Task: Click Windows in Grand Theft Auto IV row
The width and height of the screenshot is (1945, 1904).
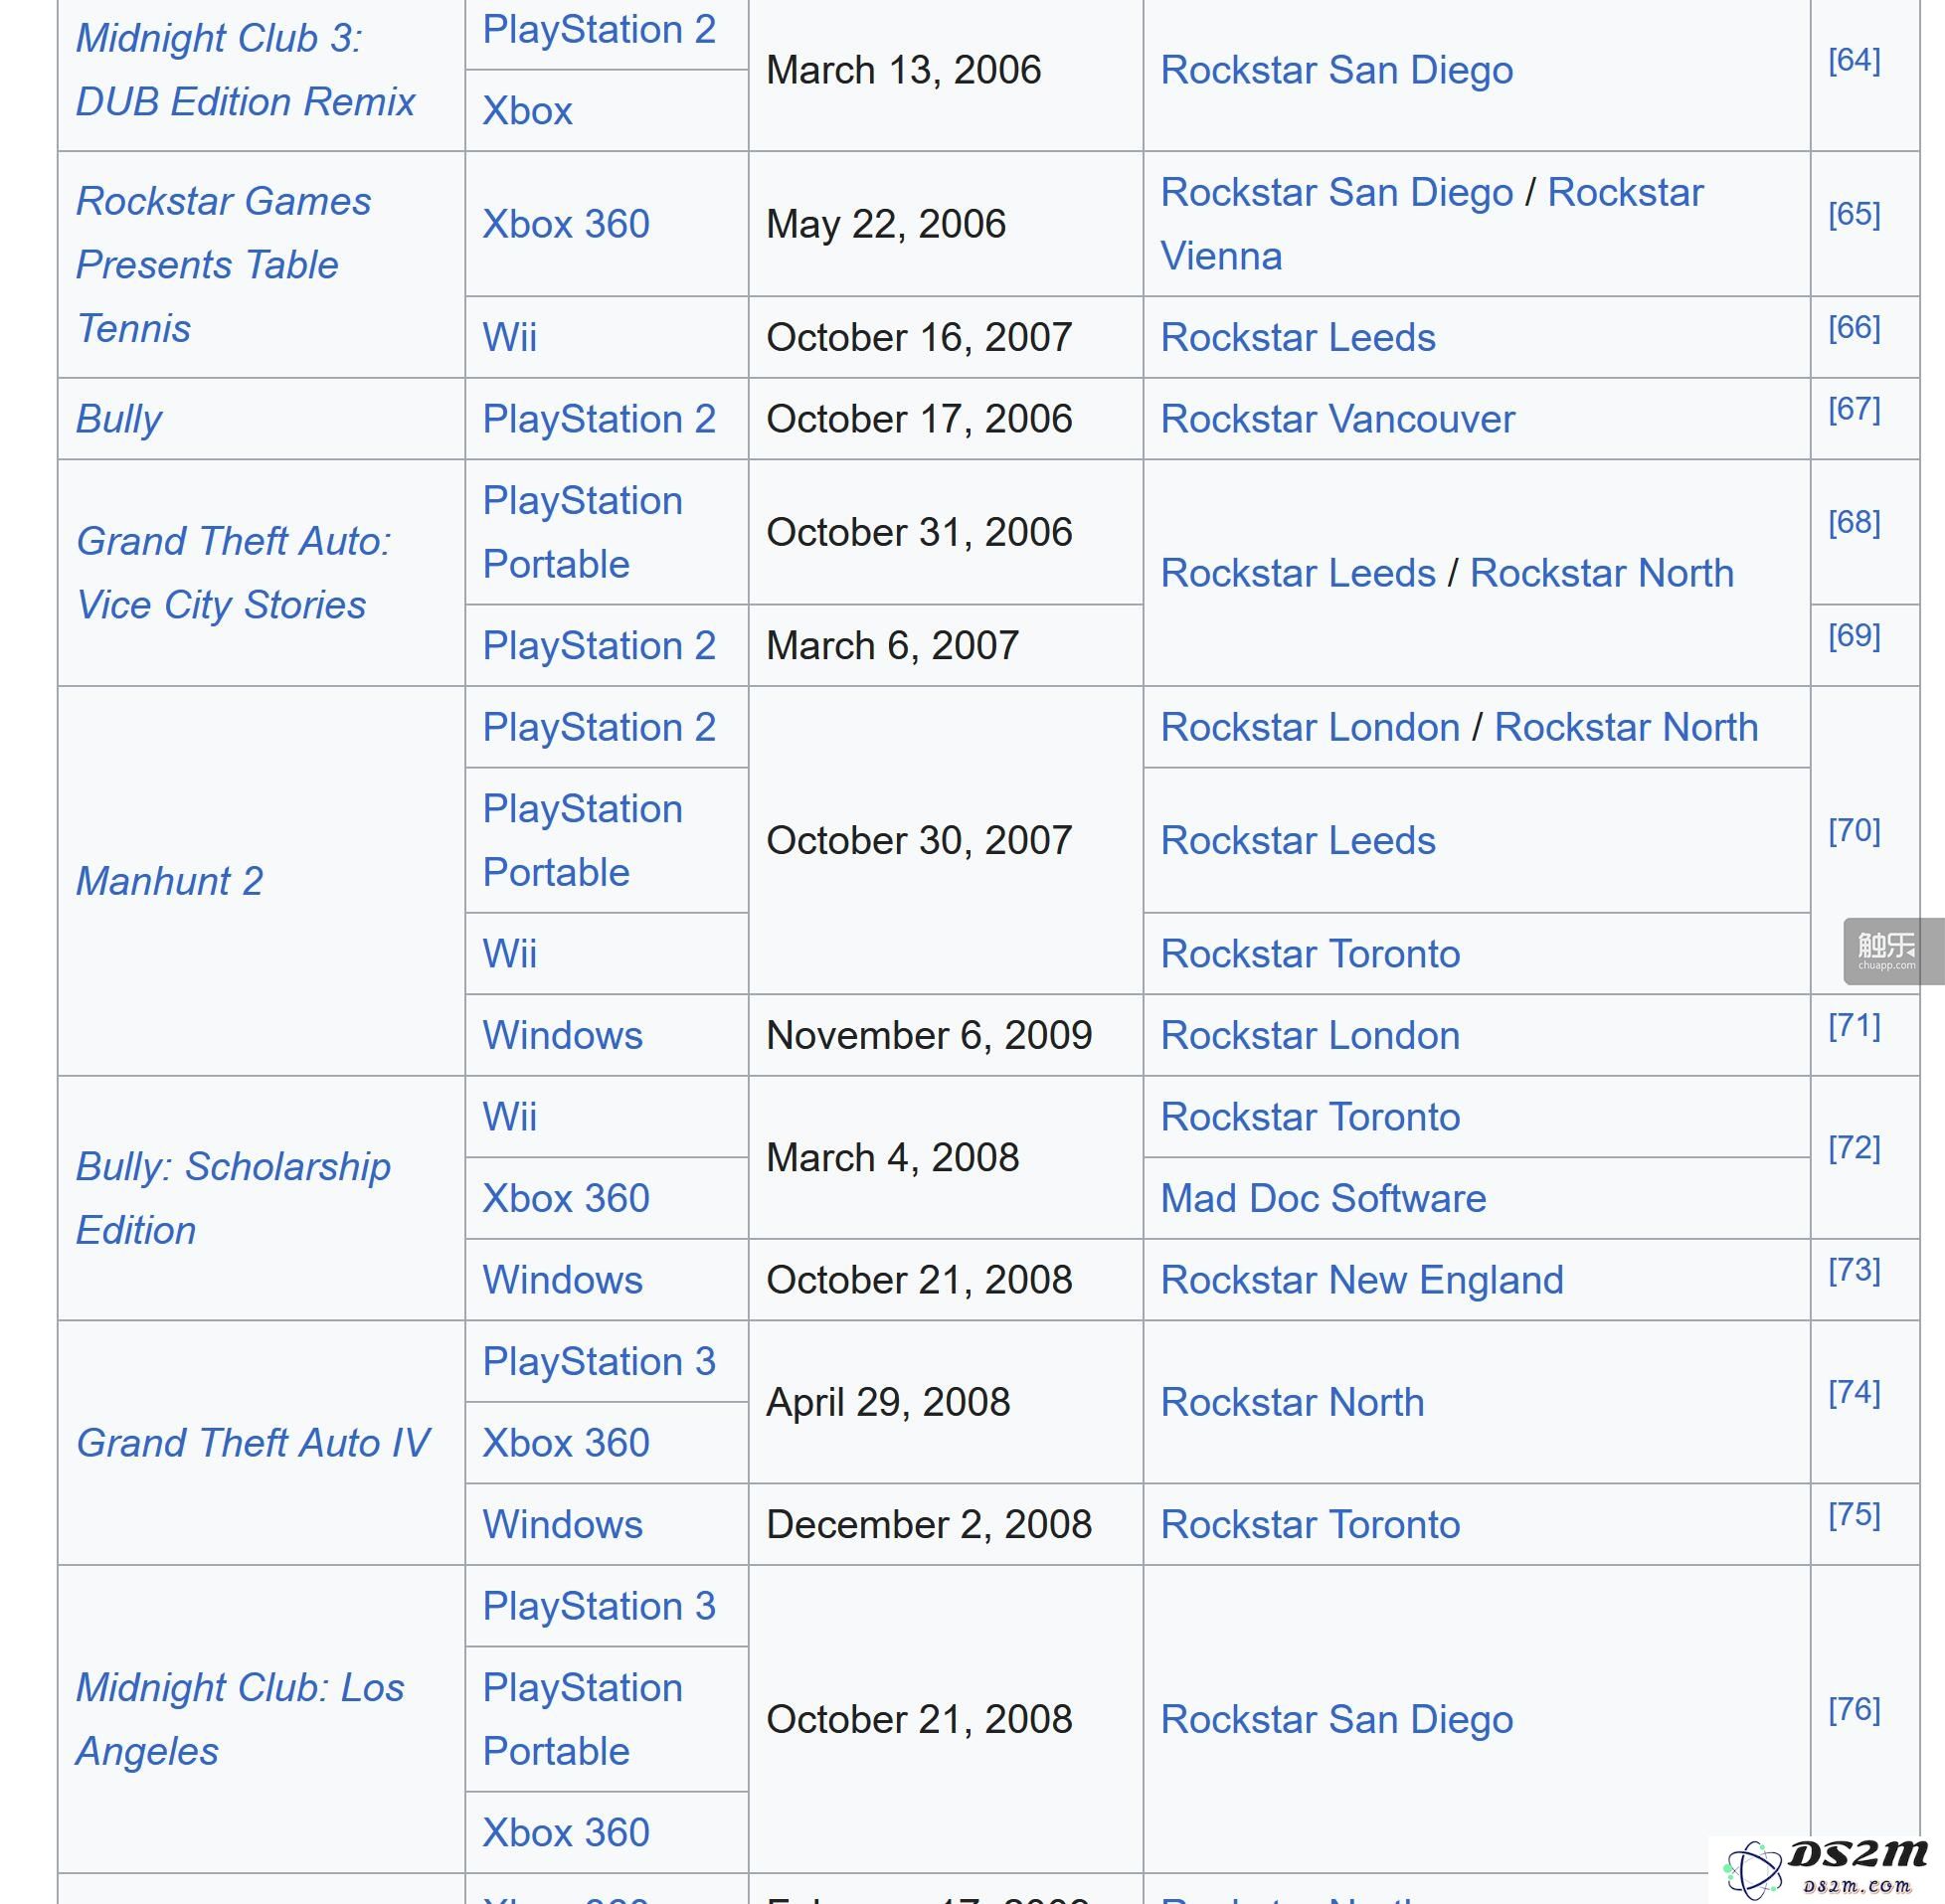Action: 562,1524
